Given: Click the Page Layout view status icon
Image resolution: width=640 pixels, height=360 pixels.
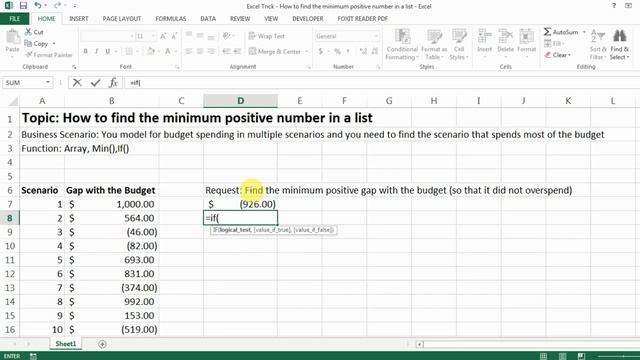Looking at the screenshot, I should [x=562, y=356].
